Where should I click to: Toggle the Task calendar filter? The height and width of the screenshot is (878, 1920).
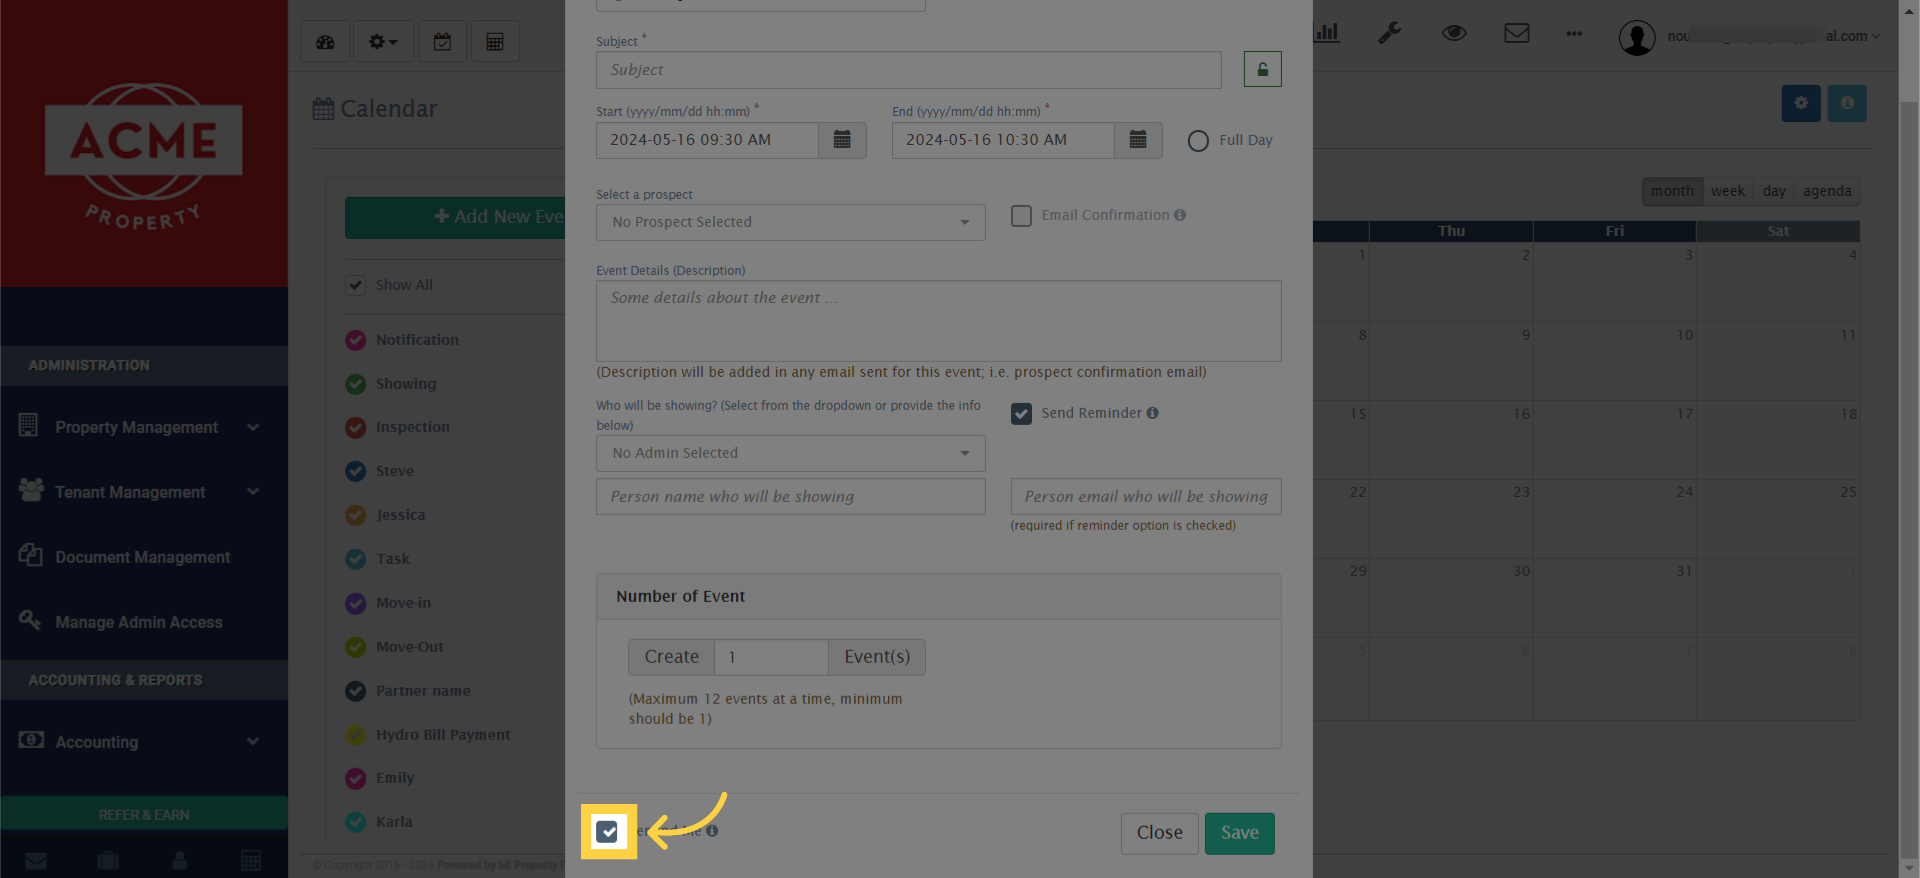pyautogui.click(x=356, y=559)
